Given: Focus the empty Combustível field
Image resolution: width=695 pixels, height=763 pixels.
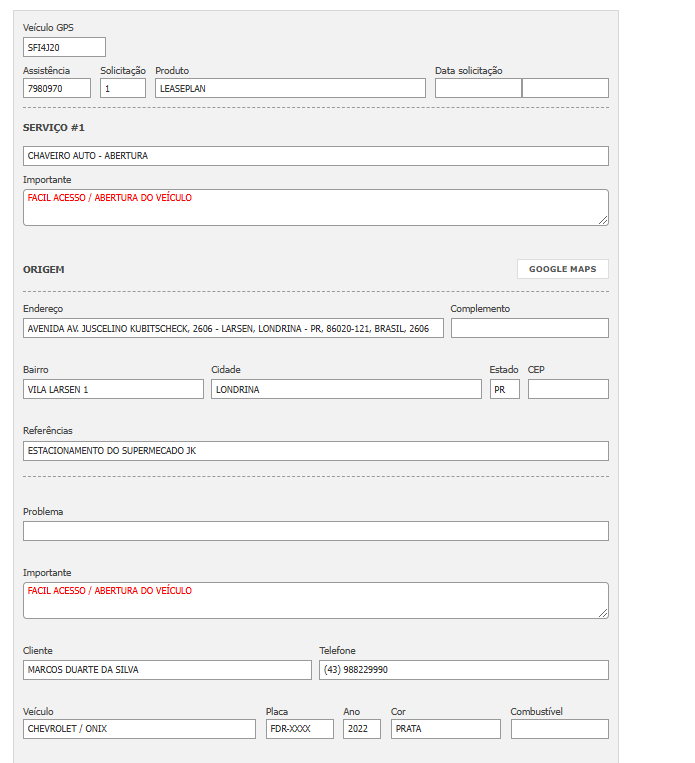Looking at the screenshot, I should (559, 729).
